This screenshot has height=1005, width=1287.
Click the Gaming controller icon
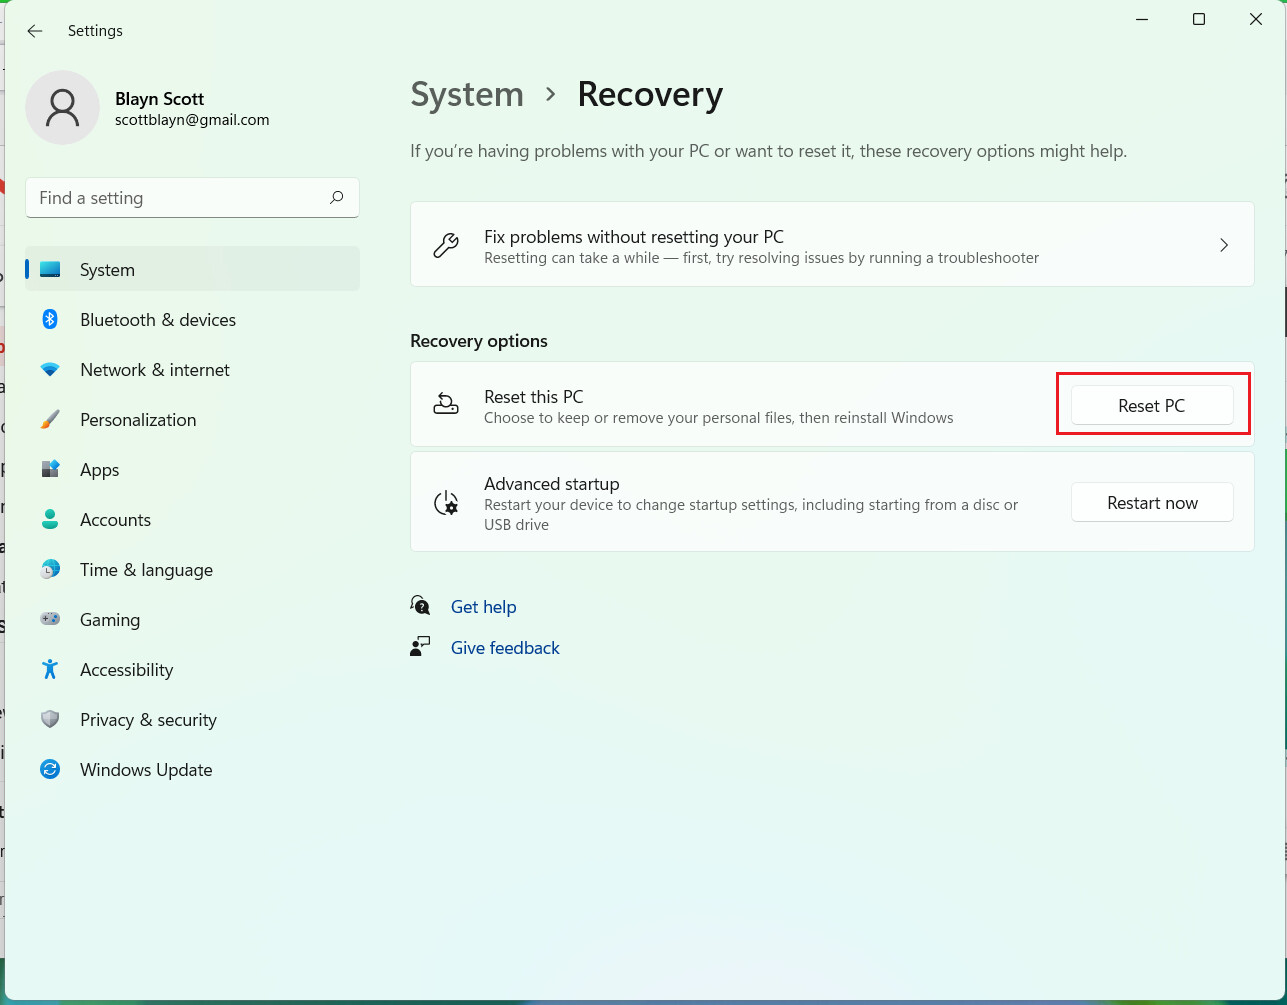coord(50,619)
